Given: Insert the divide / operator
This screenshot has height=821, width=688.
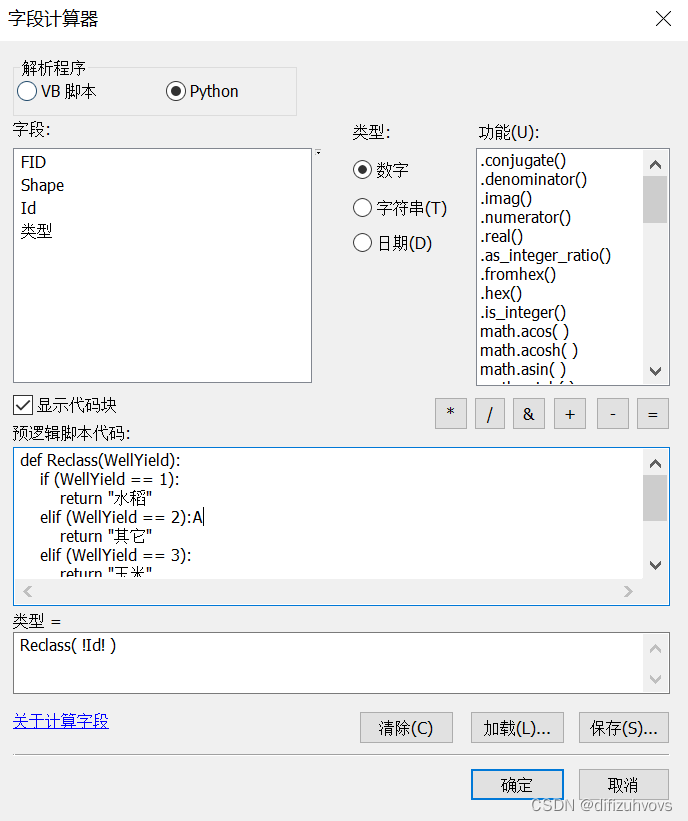Looking at the screenshot, I should (x=490, y=414).
